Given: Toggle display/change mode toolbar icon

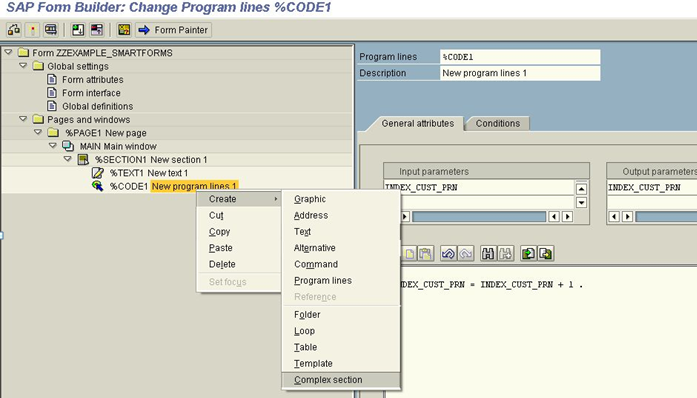Looking at the screenshot, I should (x=14, y=30).
